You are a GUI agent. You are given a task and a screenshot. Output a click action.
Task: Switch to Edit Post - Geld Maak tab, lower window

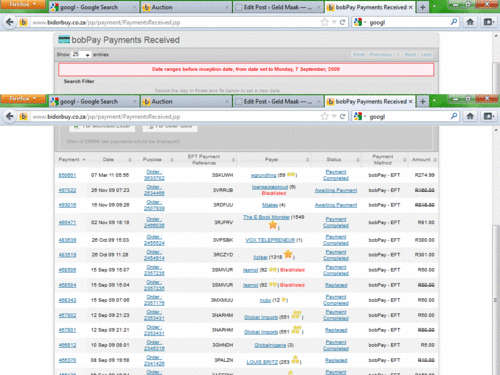278,102
